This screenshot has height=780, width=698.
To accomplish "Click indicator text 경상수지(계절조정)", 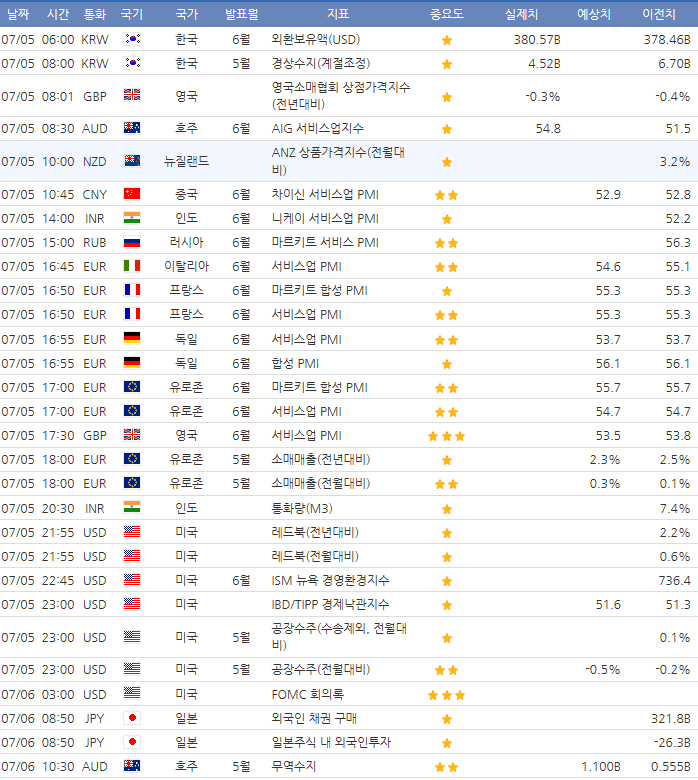I will (x=320, y=63).
